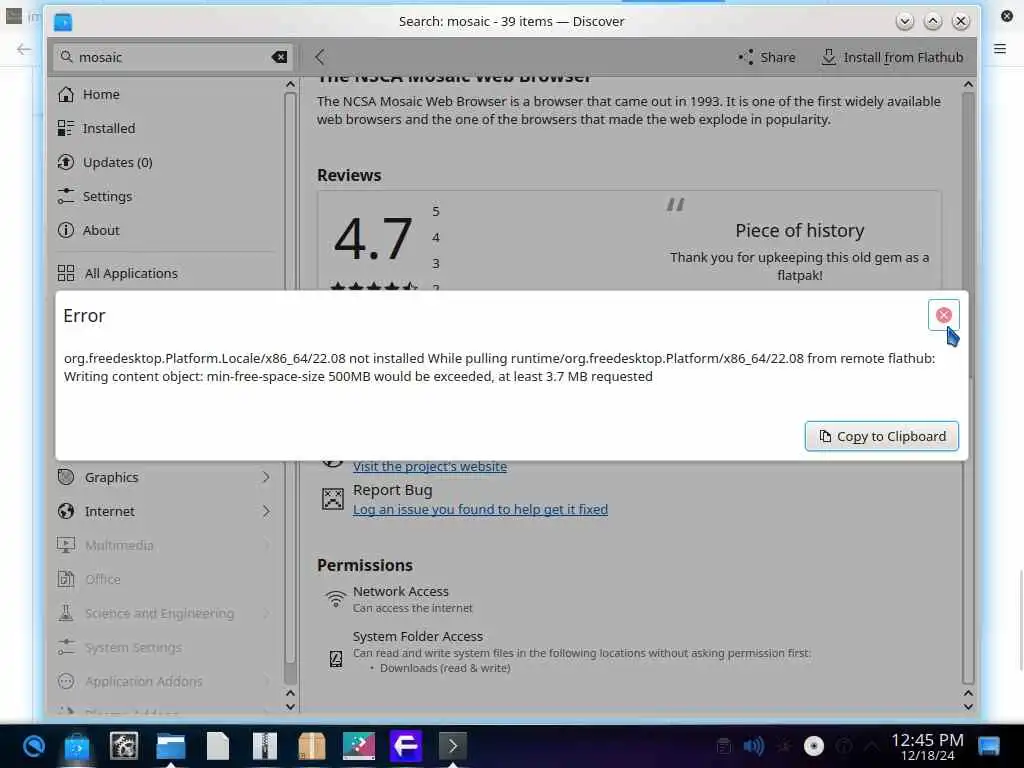
Task: Click show desktop icon in panel
Action: coord(989,746)
